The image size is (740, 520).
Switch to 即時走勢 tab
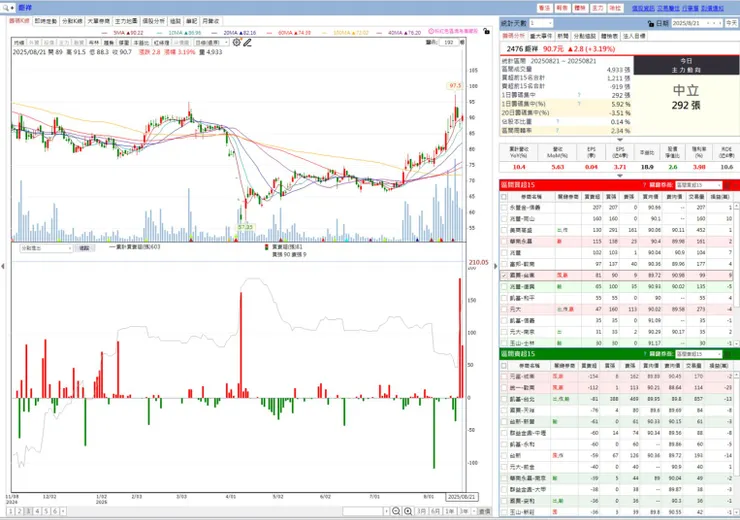point(46,21)
